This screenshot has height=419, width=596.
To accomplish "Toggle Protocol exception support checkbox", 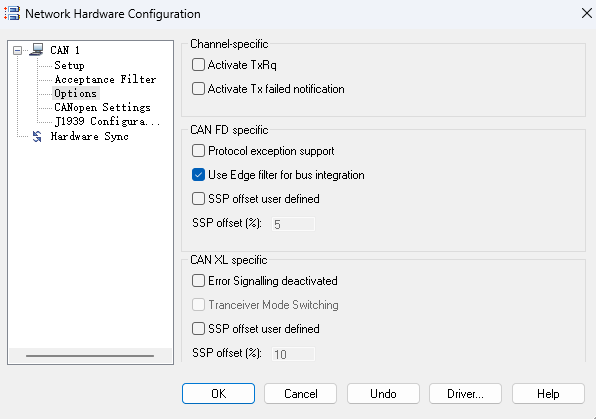I will [198, 151].
